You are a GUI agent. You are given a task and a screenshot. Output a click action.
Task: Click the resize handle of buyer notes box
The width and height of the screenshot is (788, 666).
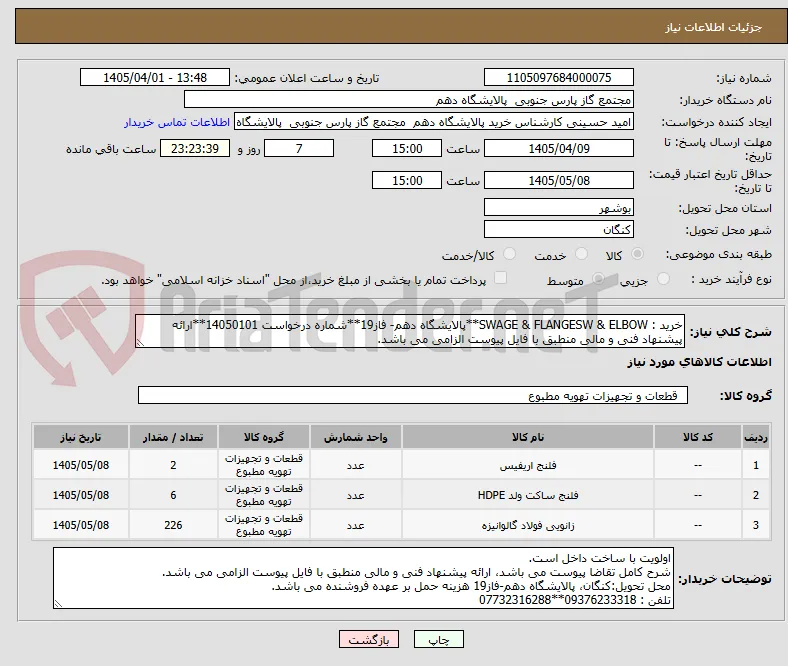point(58,603)
